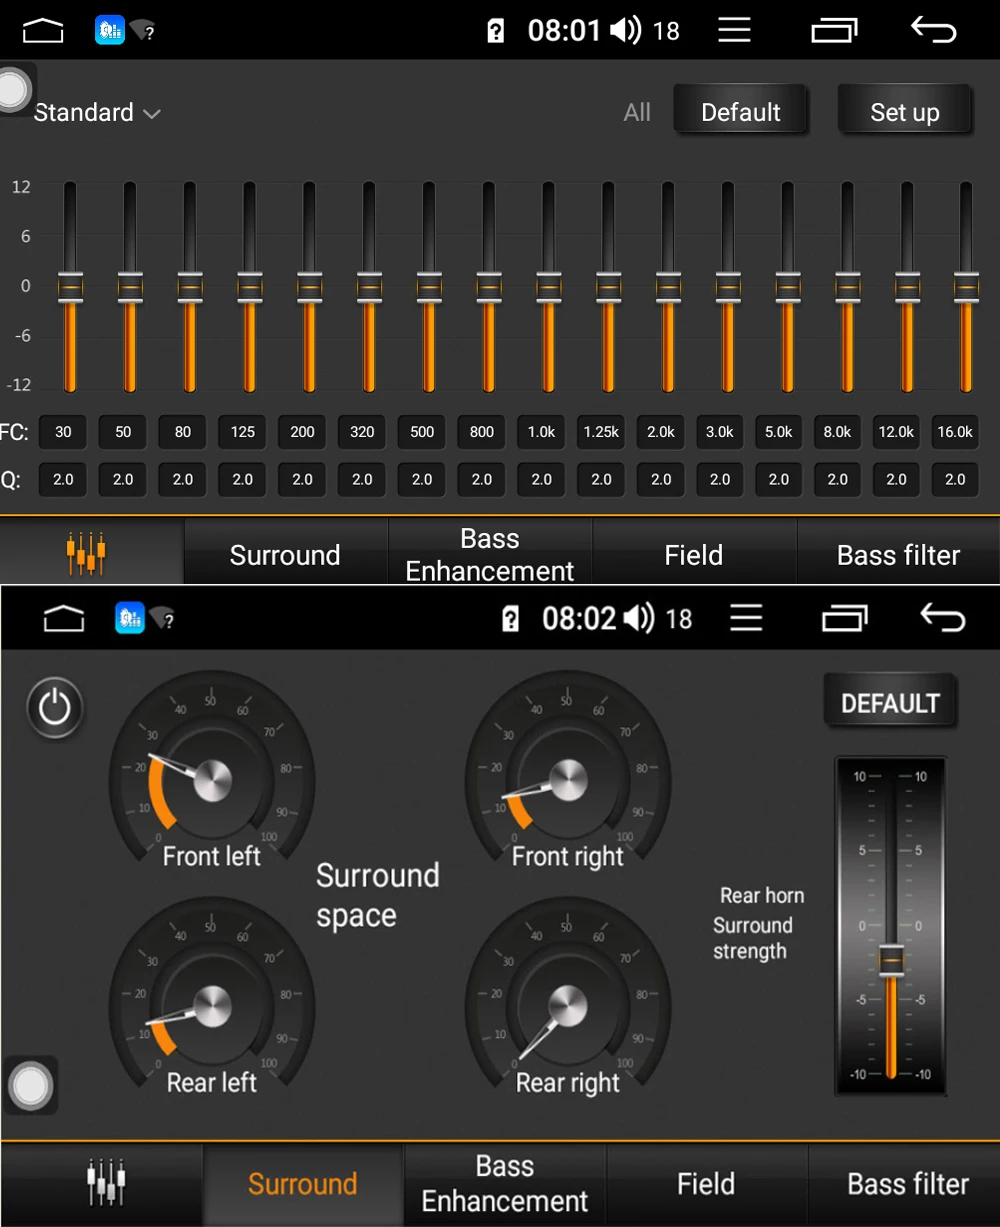Select the highlighted Surround tab in lower panel
Viewport: 1000px width, 1227px height.
click(302, 1184)
